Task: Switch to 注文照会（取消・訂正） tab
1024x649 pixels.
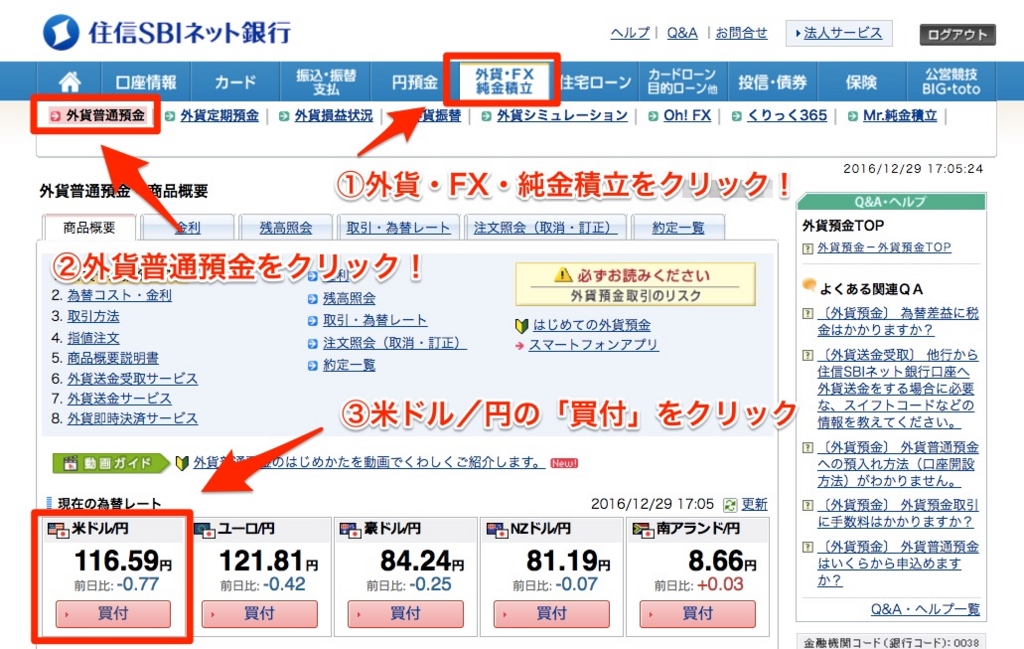Action: (x=545, y=227)
